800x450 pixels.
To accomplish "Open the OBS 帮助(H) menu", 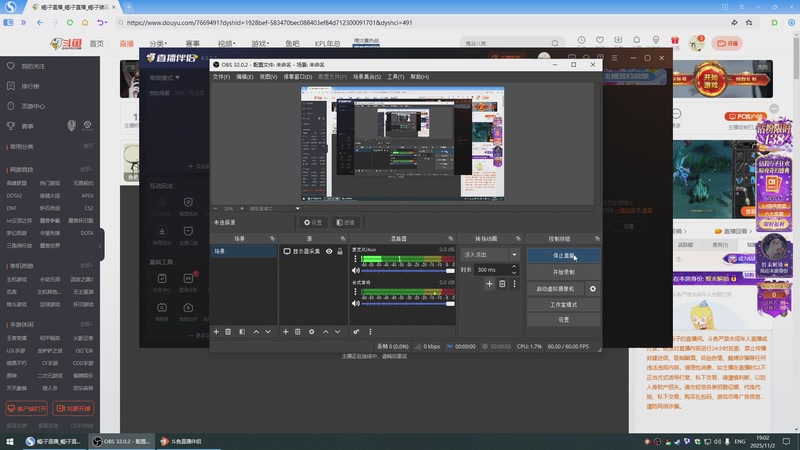I will click(x=419, y=77).
